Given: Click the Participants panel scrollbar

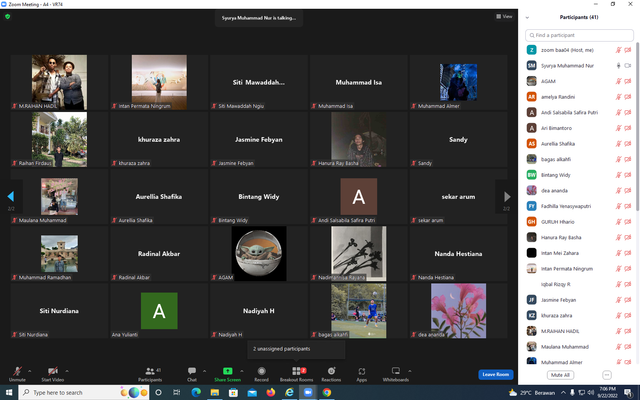Looking at the screenshot, I should pyautogui.click(x=637, y=127).
